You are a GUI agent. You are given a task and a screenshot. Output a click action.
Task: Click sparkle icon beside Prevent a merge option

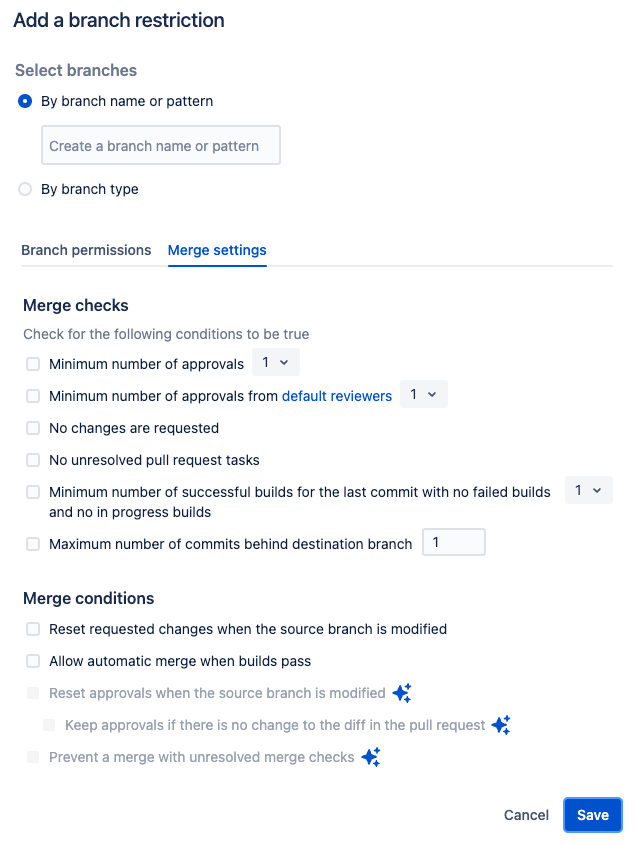370,757
